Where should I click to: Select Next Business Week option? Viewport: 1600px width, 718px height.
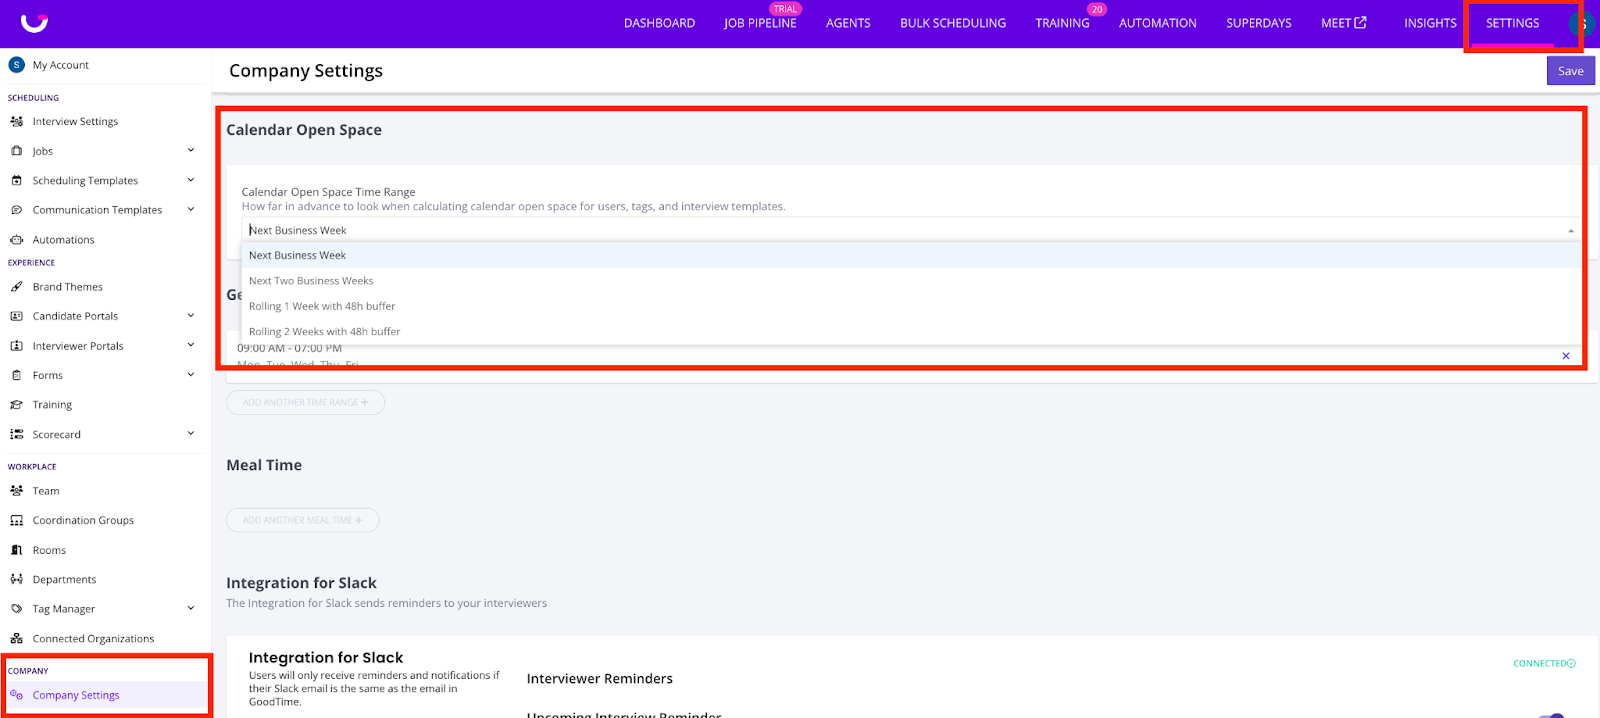(x=911, y=255)
